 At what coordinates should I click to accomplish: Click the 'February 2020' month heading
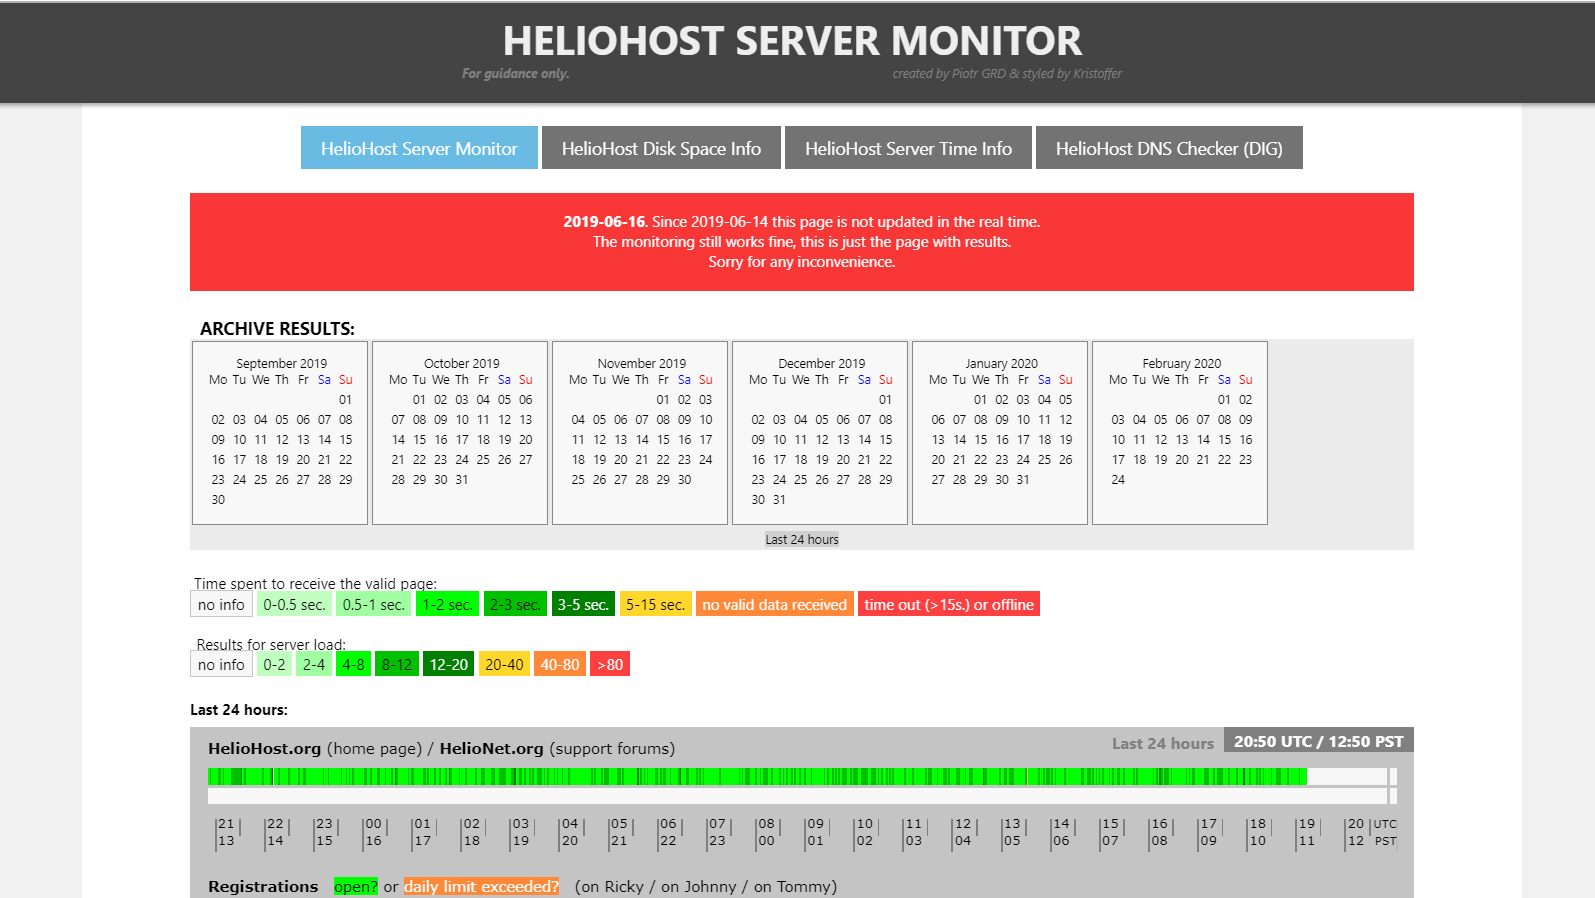coord(1182,363)
